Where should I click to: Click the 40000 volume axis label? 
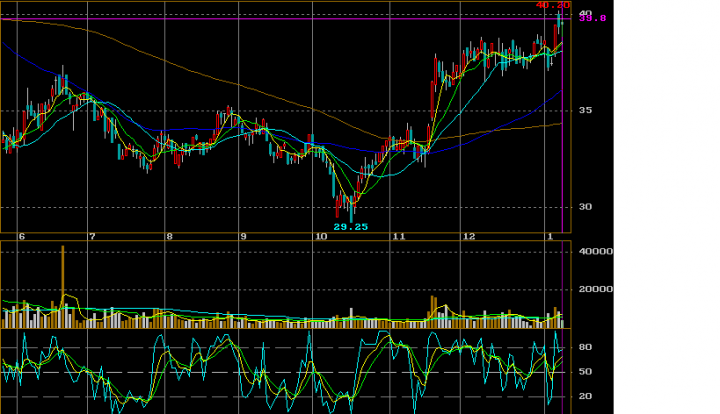pyautogui.click(x=596, y=252)
